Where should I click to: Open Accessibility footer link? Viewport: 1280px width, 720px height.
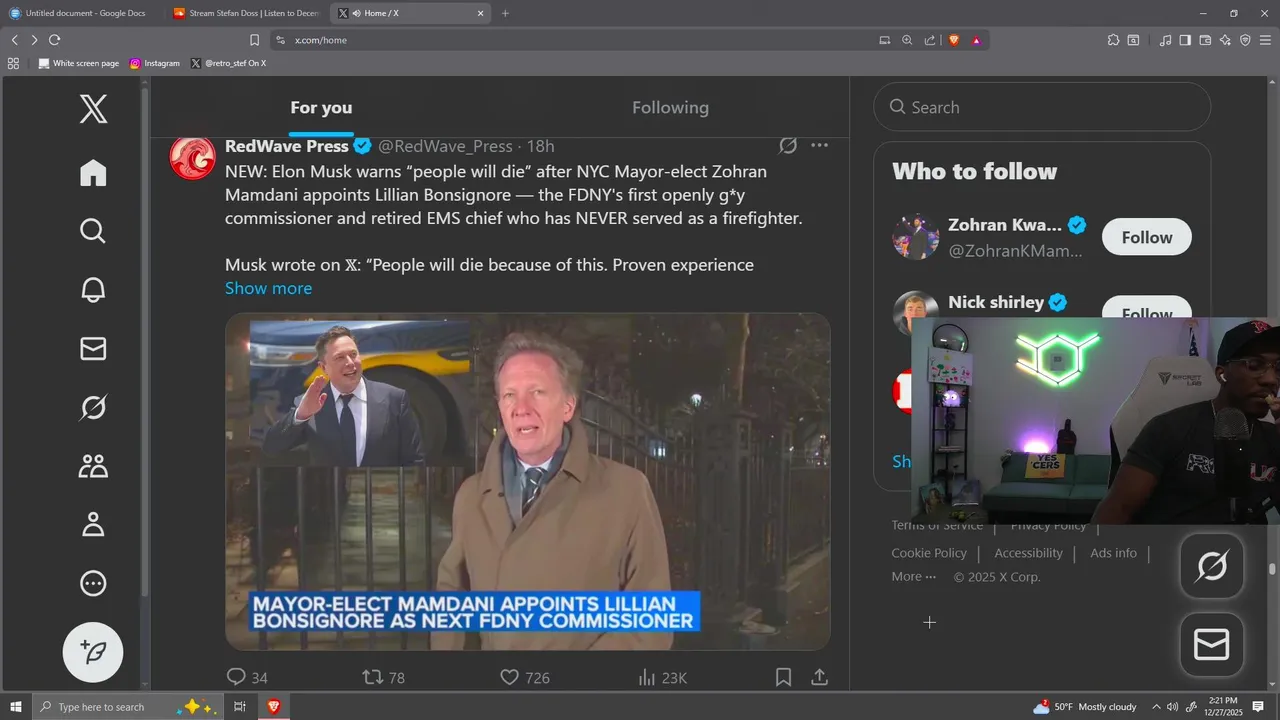tap(1028, 553)
